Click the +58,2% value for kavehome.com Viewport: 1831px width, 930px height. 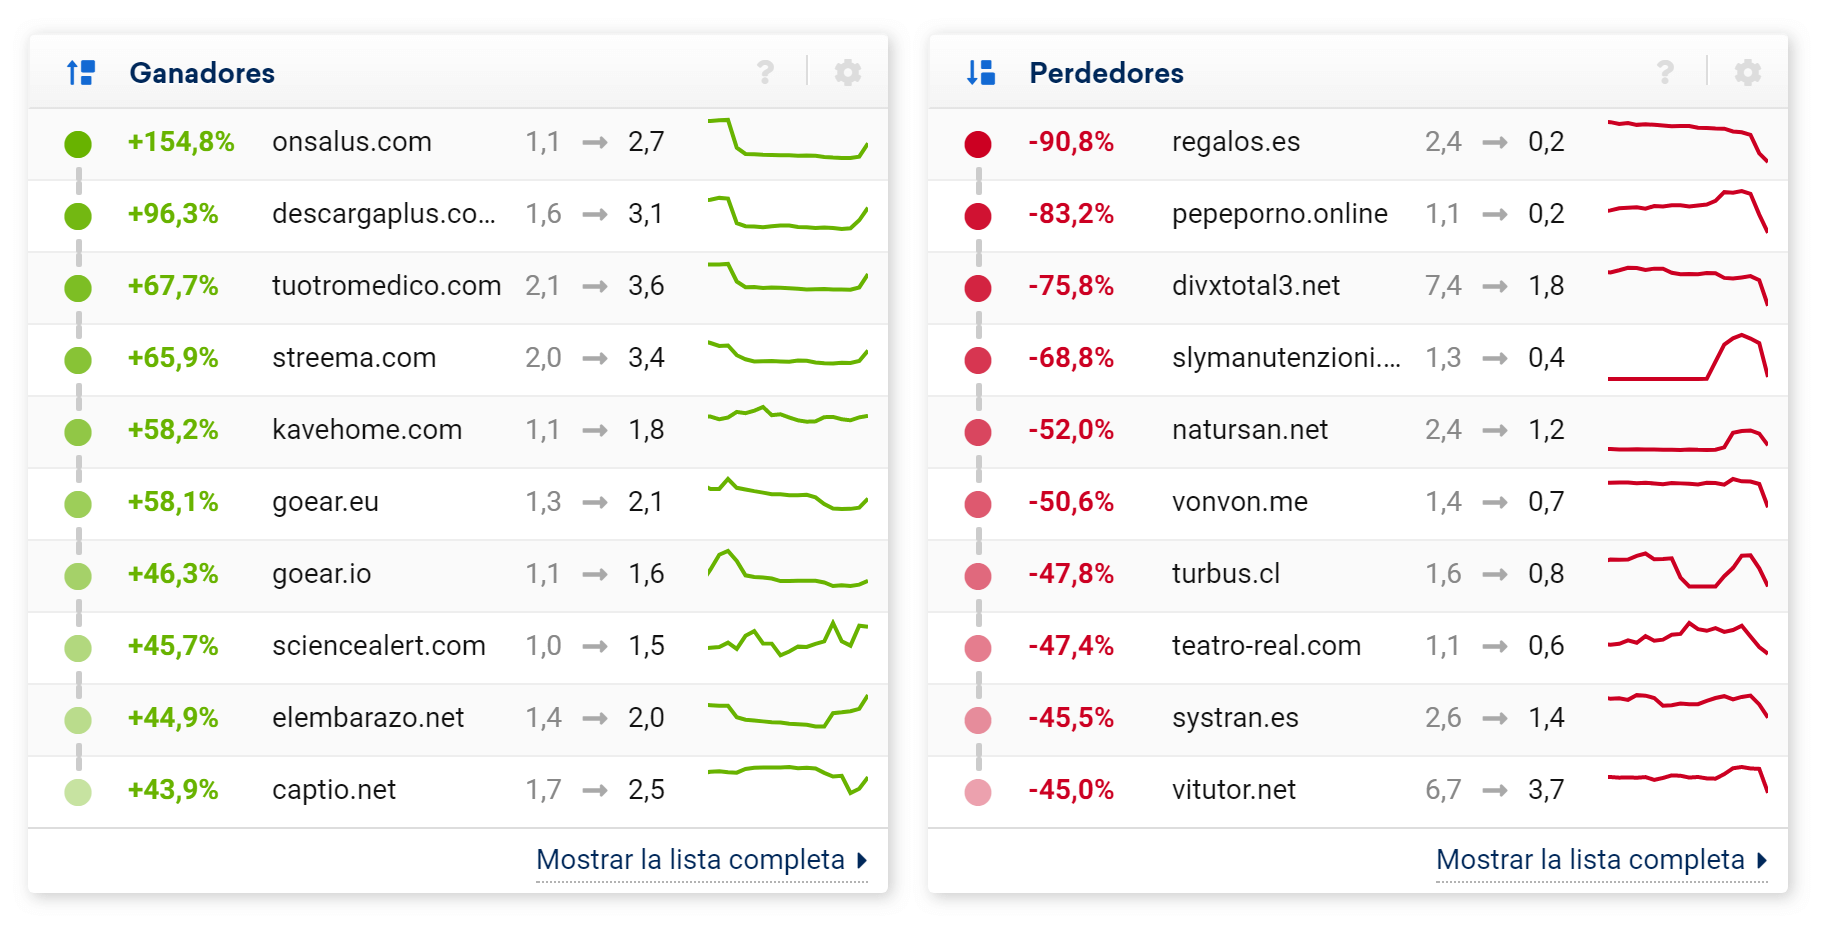pos(173,430)
